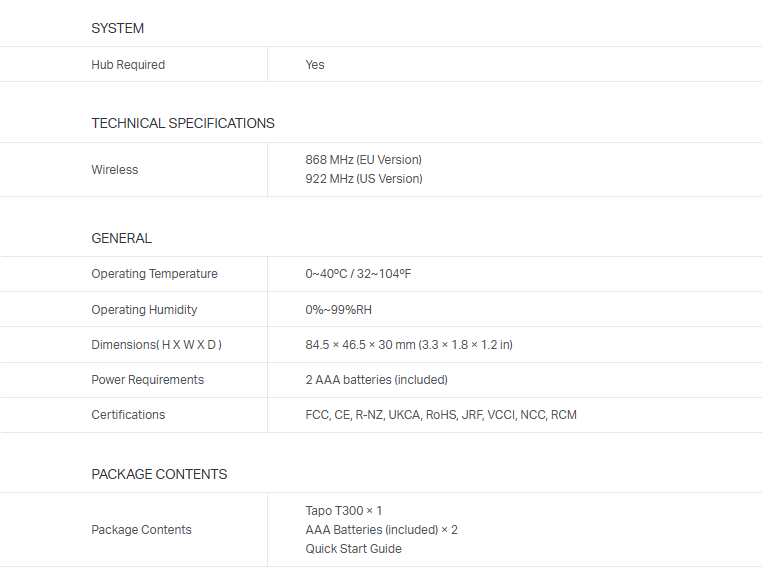Click the 84.5 × 46.5 × 30 mm value
The height and width of the screenshot is (580, 763).
pos(408,345)
